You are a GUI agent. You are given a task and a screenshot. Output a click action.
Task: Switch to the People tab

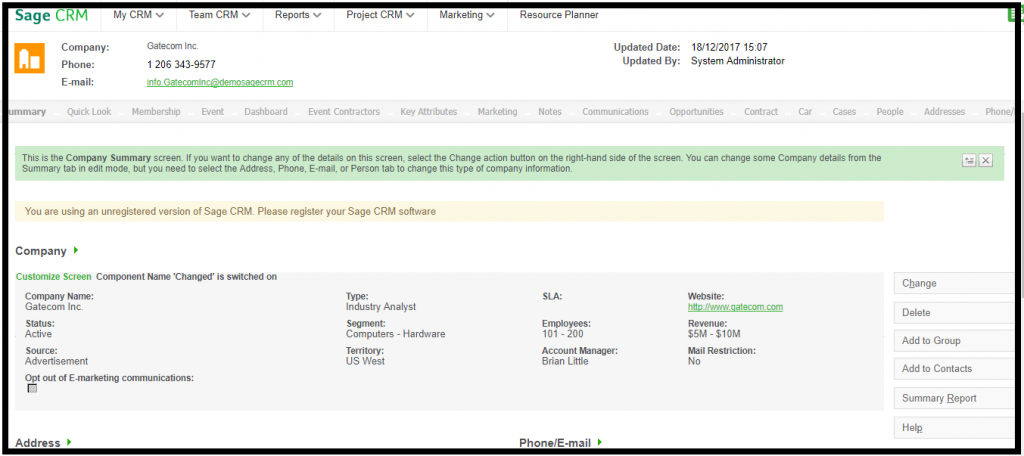890,112
